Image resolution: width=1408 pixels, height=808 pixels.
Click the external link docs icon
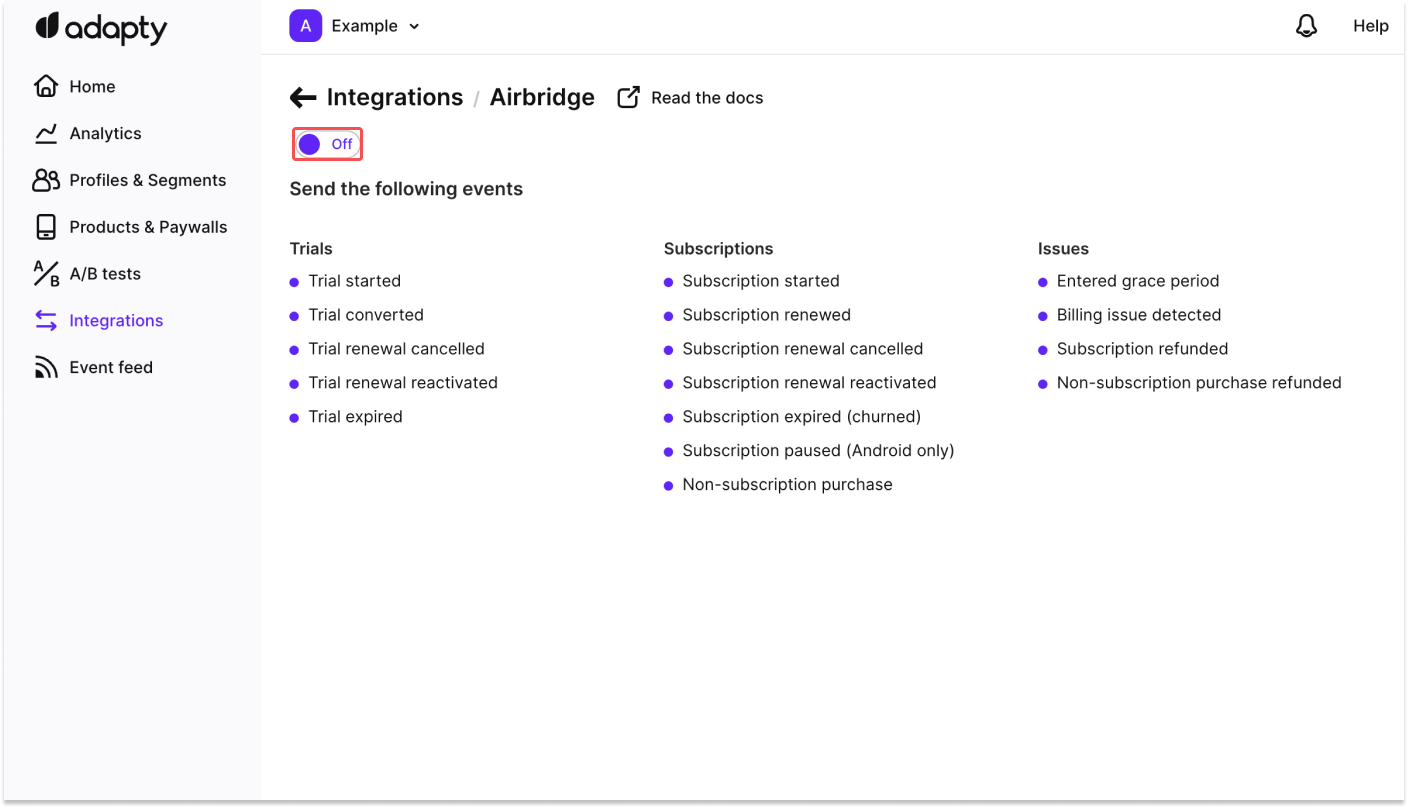628,97
